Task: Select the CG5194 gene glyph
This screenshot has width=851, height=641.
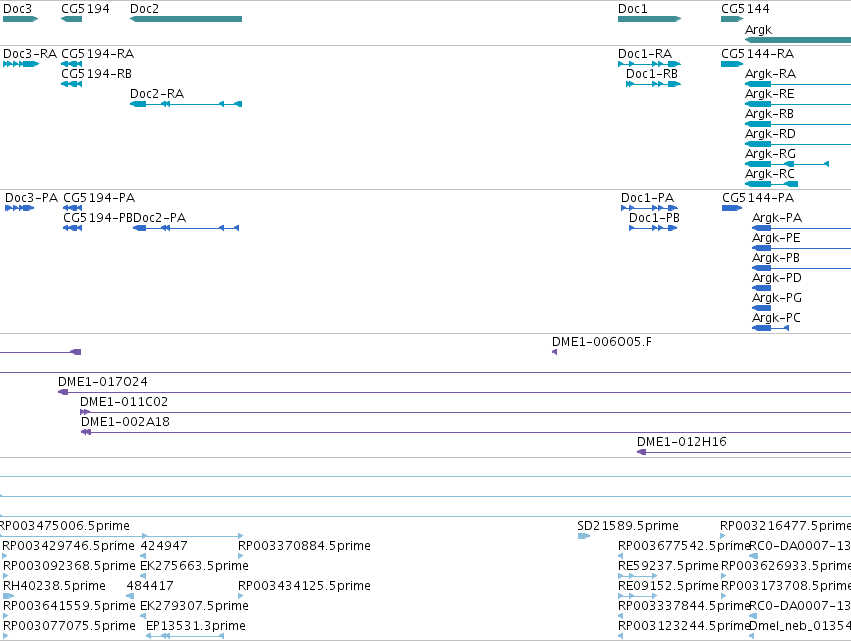Action: tap(71, 19)
